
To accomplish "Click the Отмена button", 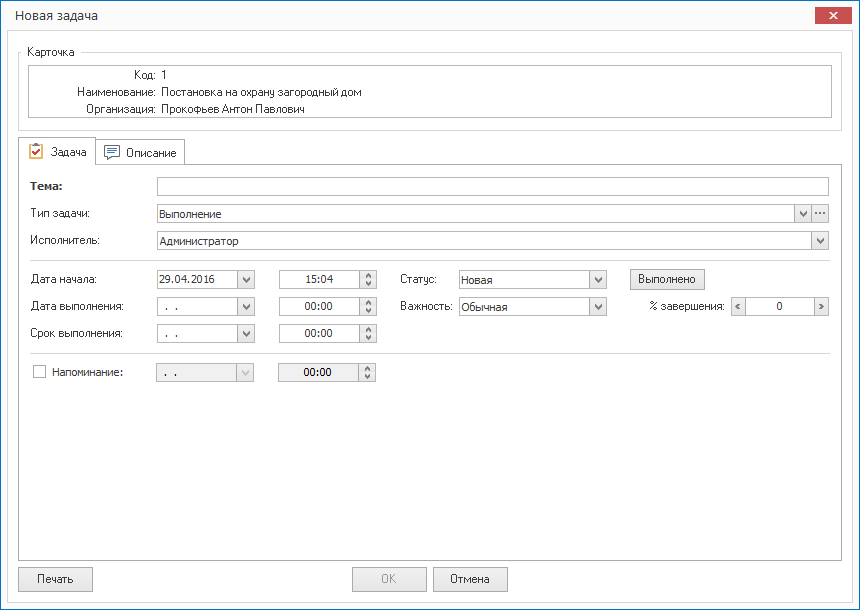I will (x=470, y=579).
